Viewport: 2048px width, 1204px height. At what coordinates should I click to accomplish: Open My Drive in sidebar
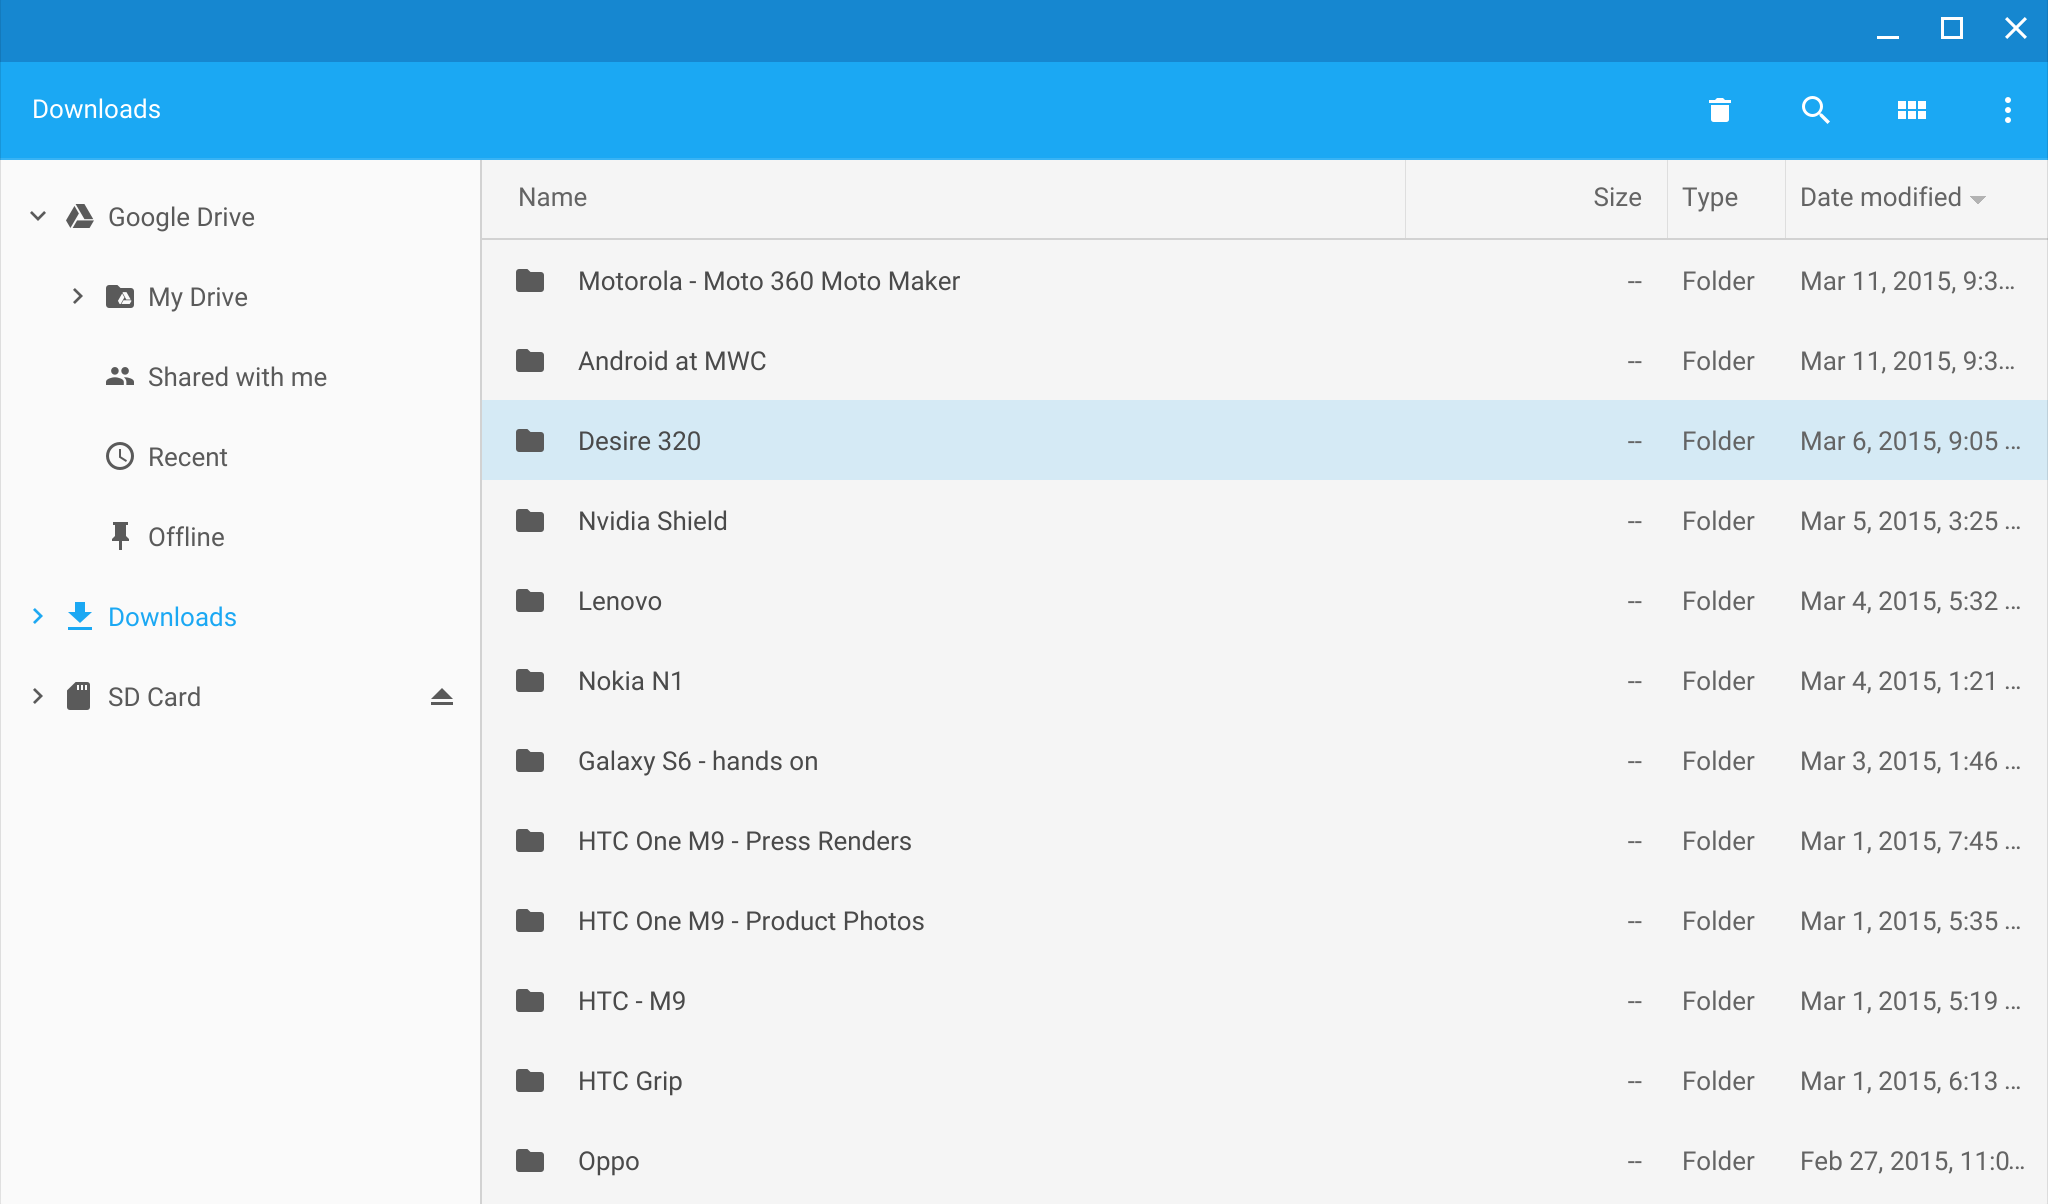[198, 297]
